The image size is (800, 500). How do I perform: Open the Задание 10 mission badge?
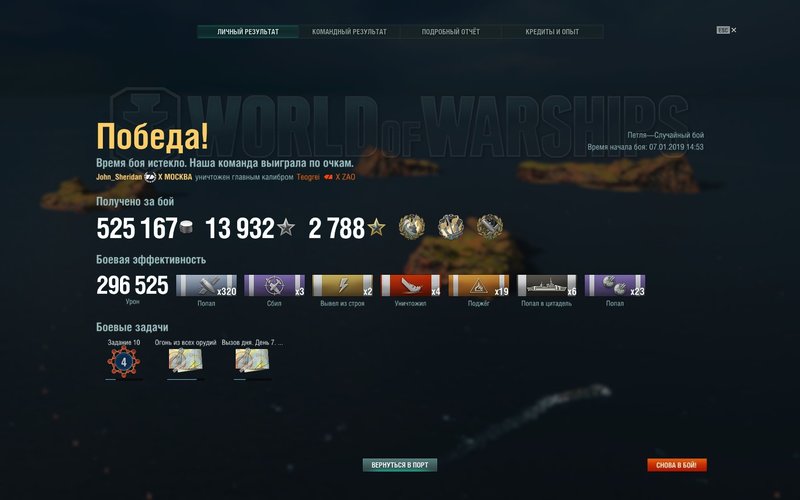(x=123, y=362)
